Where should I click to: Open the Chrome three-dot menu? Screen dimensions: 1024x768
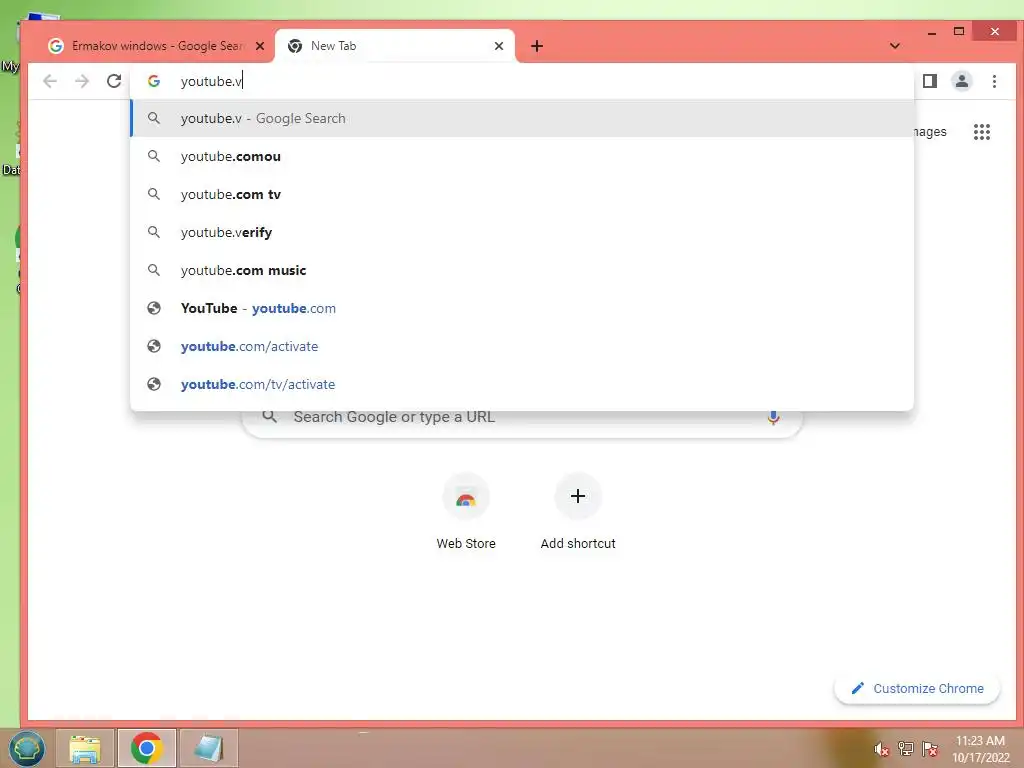[x=994, y=81]
